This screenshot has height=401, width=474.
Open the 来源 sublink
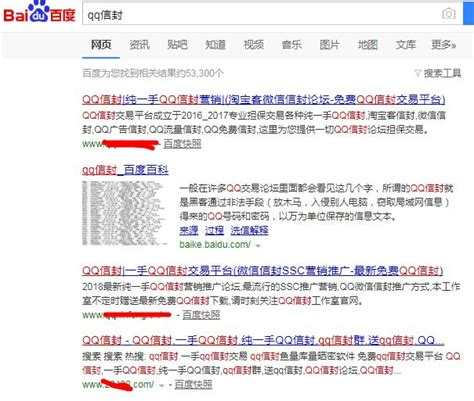(x=189, y=231)
